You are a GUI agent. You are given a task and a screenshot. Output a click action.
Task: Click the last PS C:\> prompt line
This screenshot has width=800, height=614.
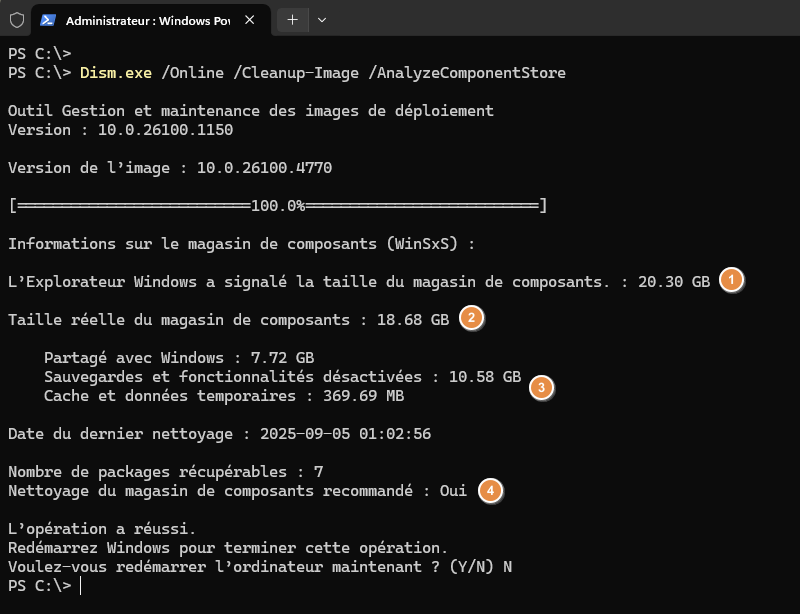tap(40, 585)
